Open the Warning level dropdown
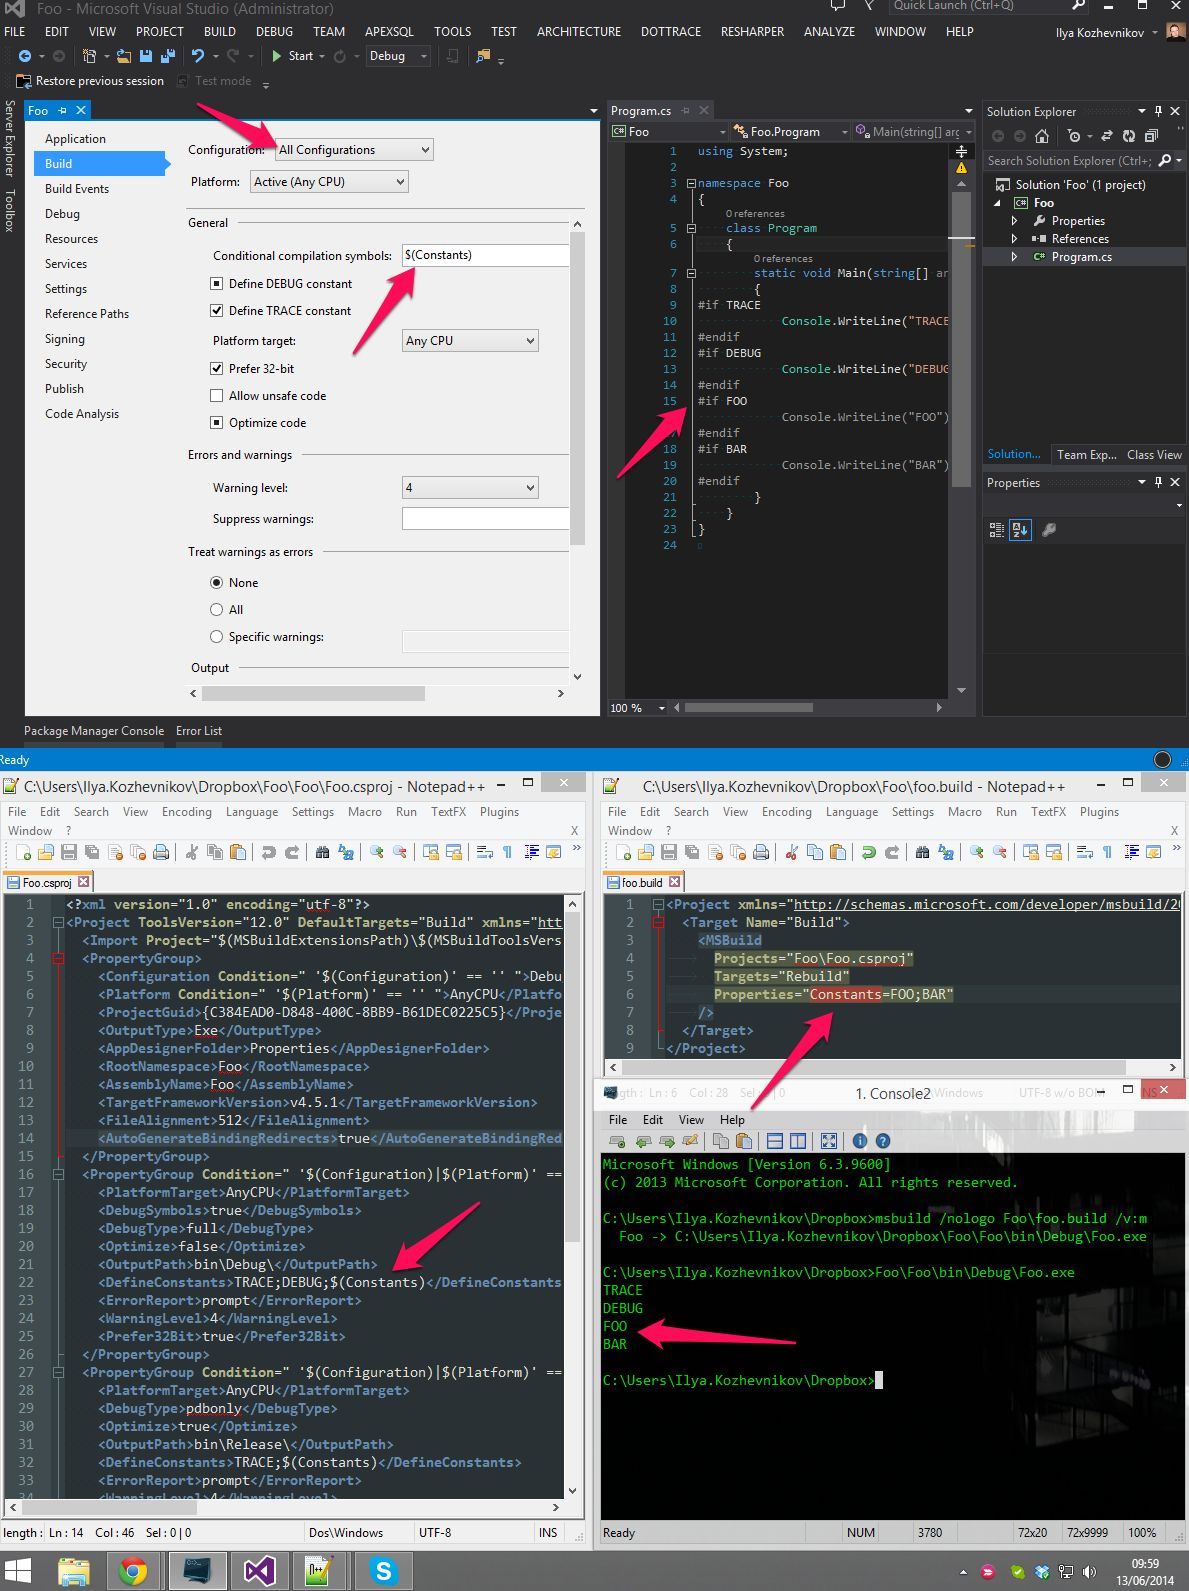The width and height of the screenshot is (1189, 1591). coord(470,488)
